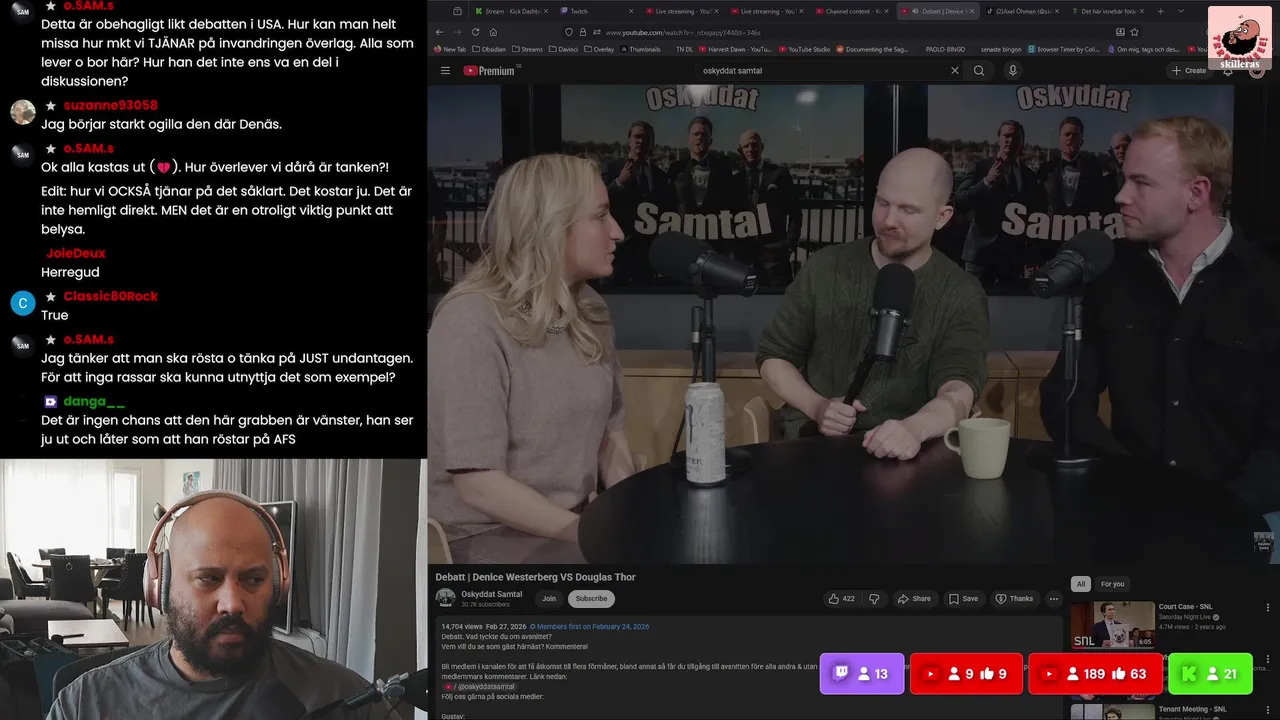Open YouTube notifications bell
This screenshot has height=720, width=1280.
tap(1227, 71)
